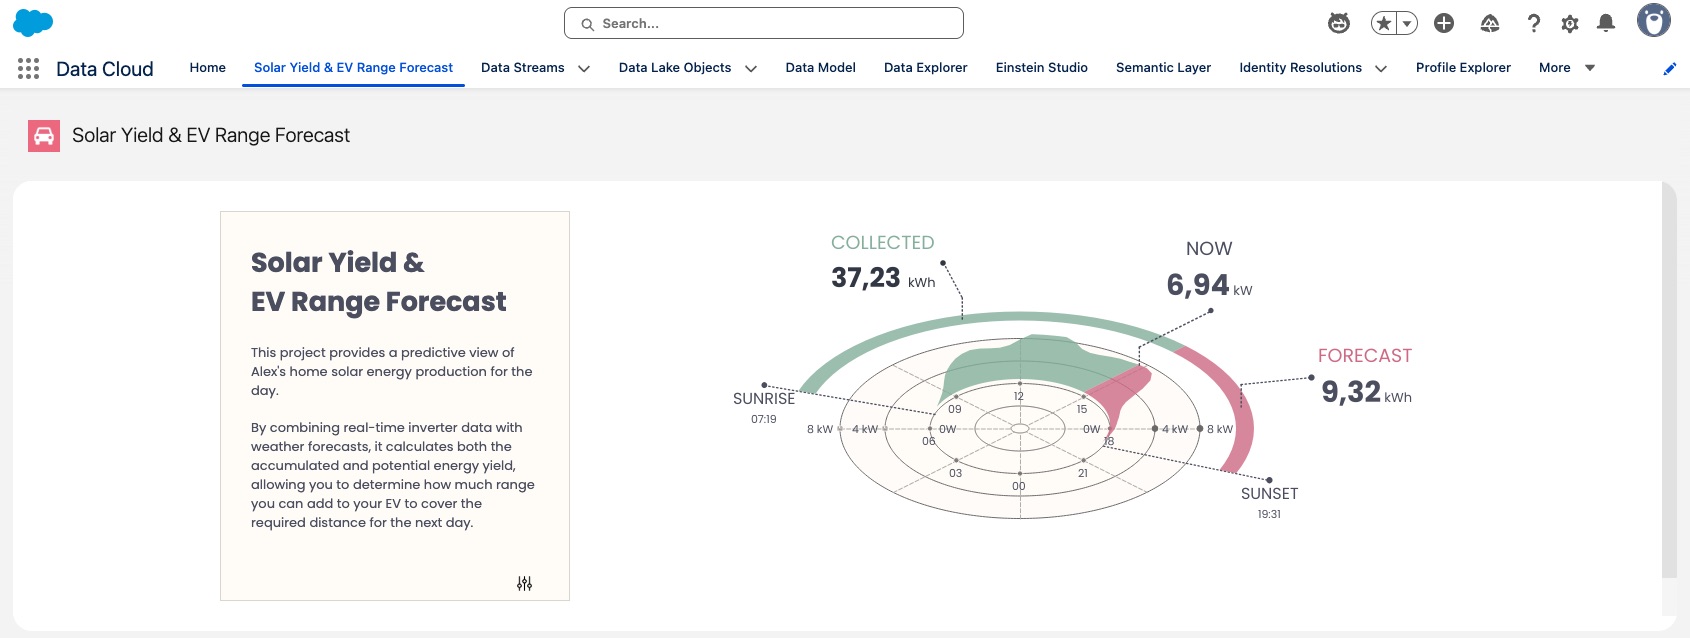Open the Data Lake Objects tab
Screen dimensions: 1690x638
(675, 68)
